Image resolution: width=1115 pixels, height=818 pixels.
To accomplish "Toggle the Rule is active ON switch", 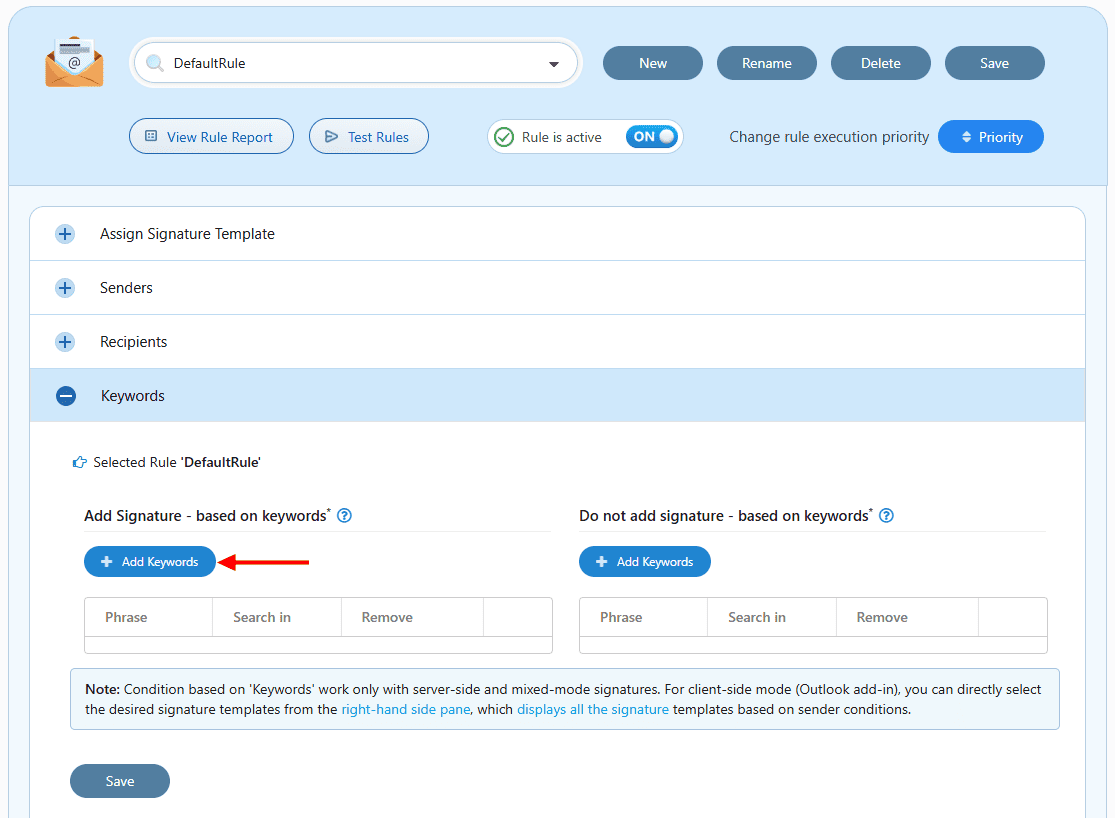I will (x=652, y=137).
